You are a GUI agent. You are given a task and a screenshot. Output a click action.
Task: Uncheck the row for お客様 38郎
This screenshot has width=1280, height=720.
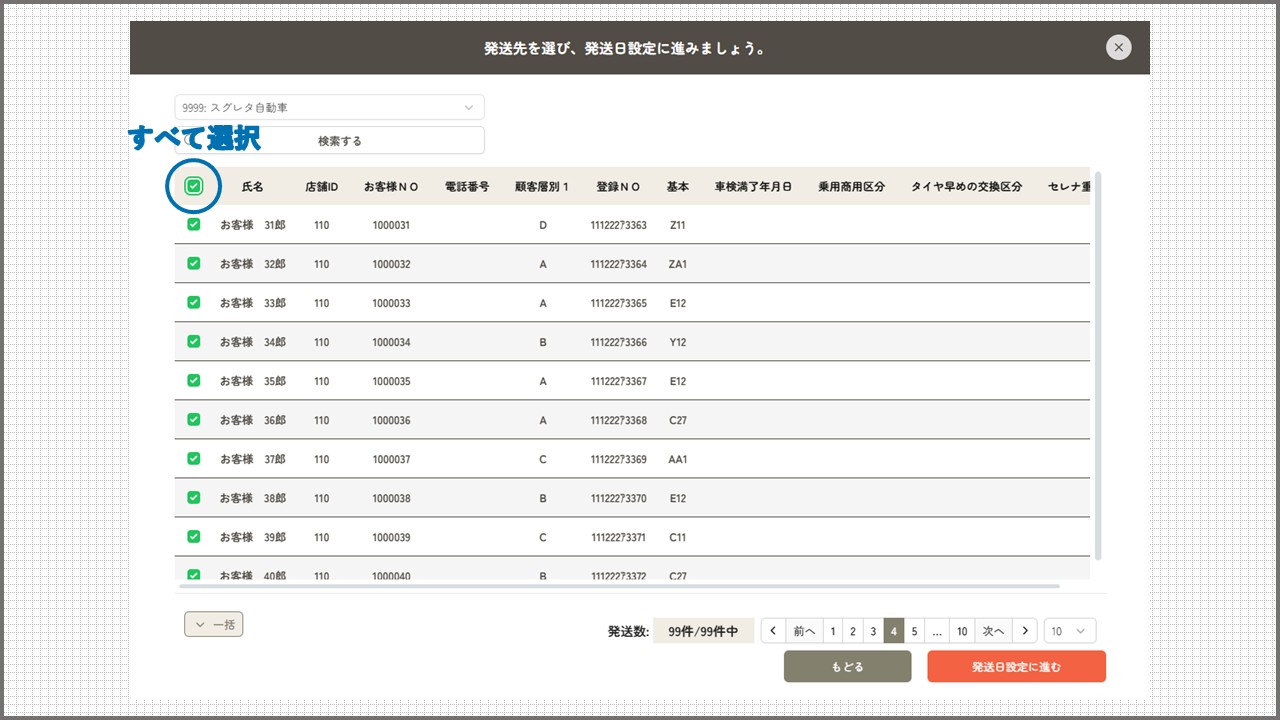point(194,498)
